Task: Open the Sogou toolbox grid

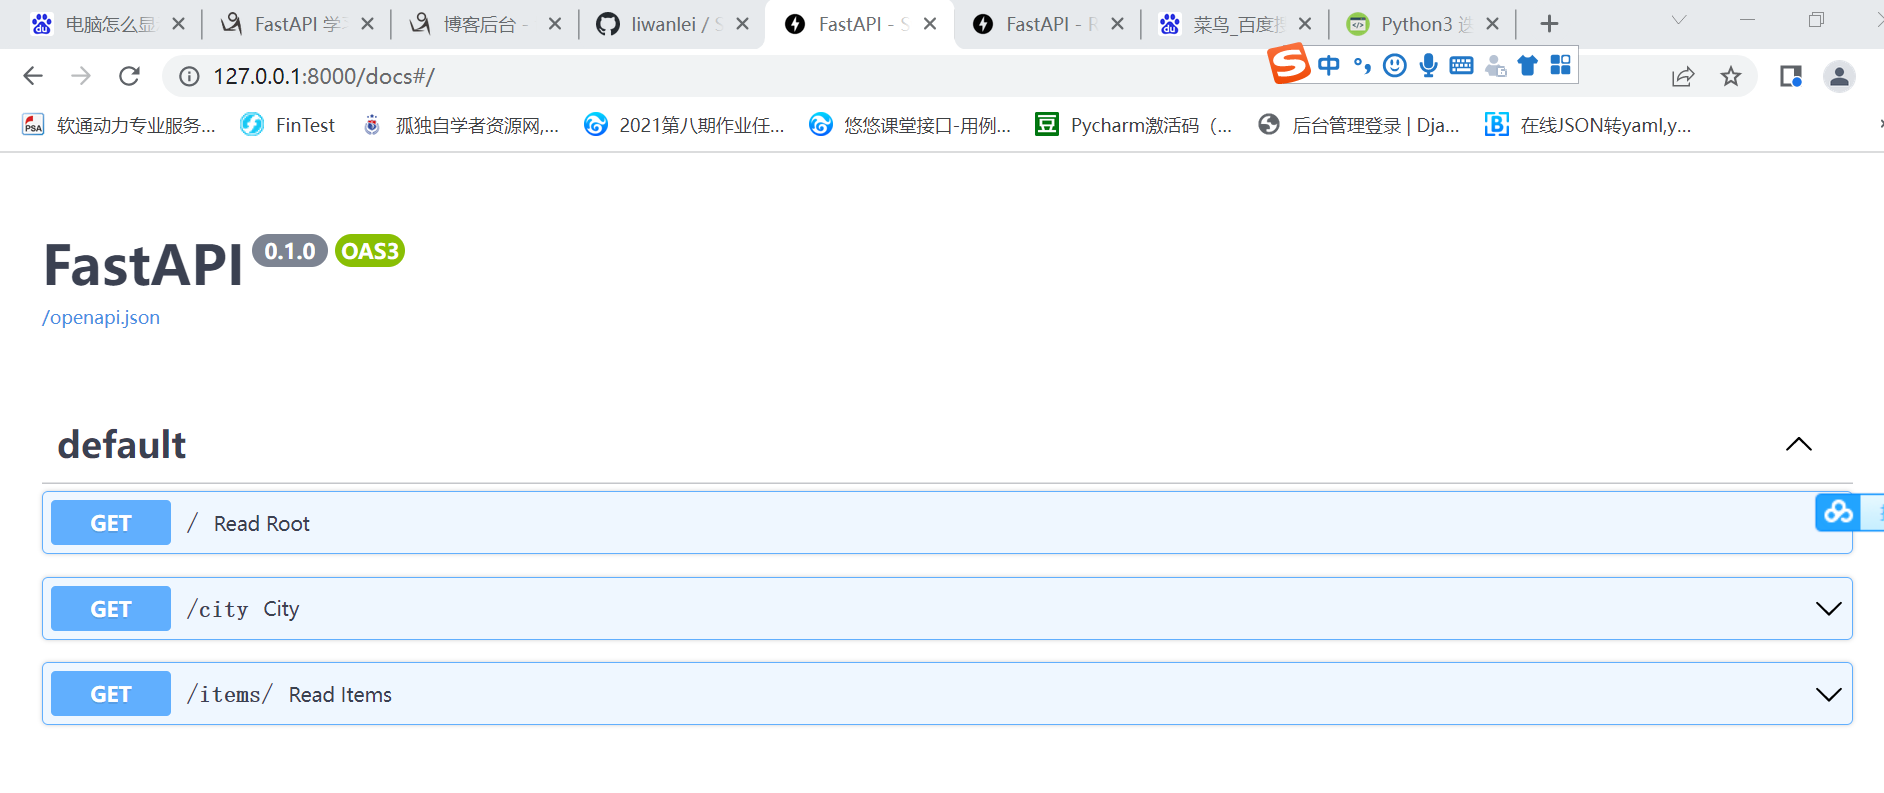Action: click(x=1560, y=65)
